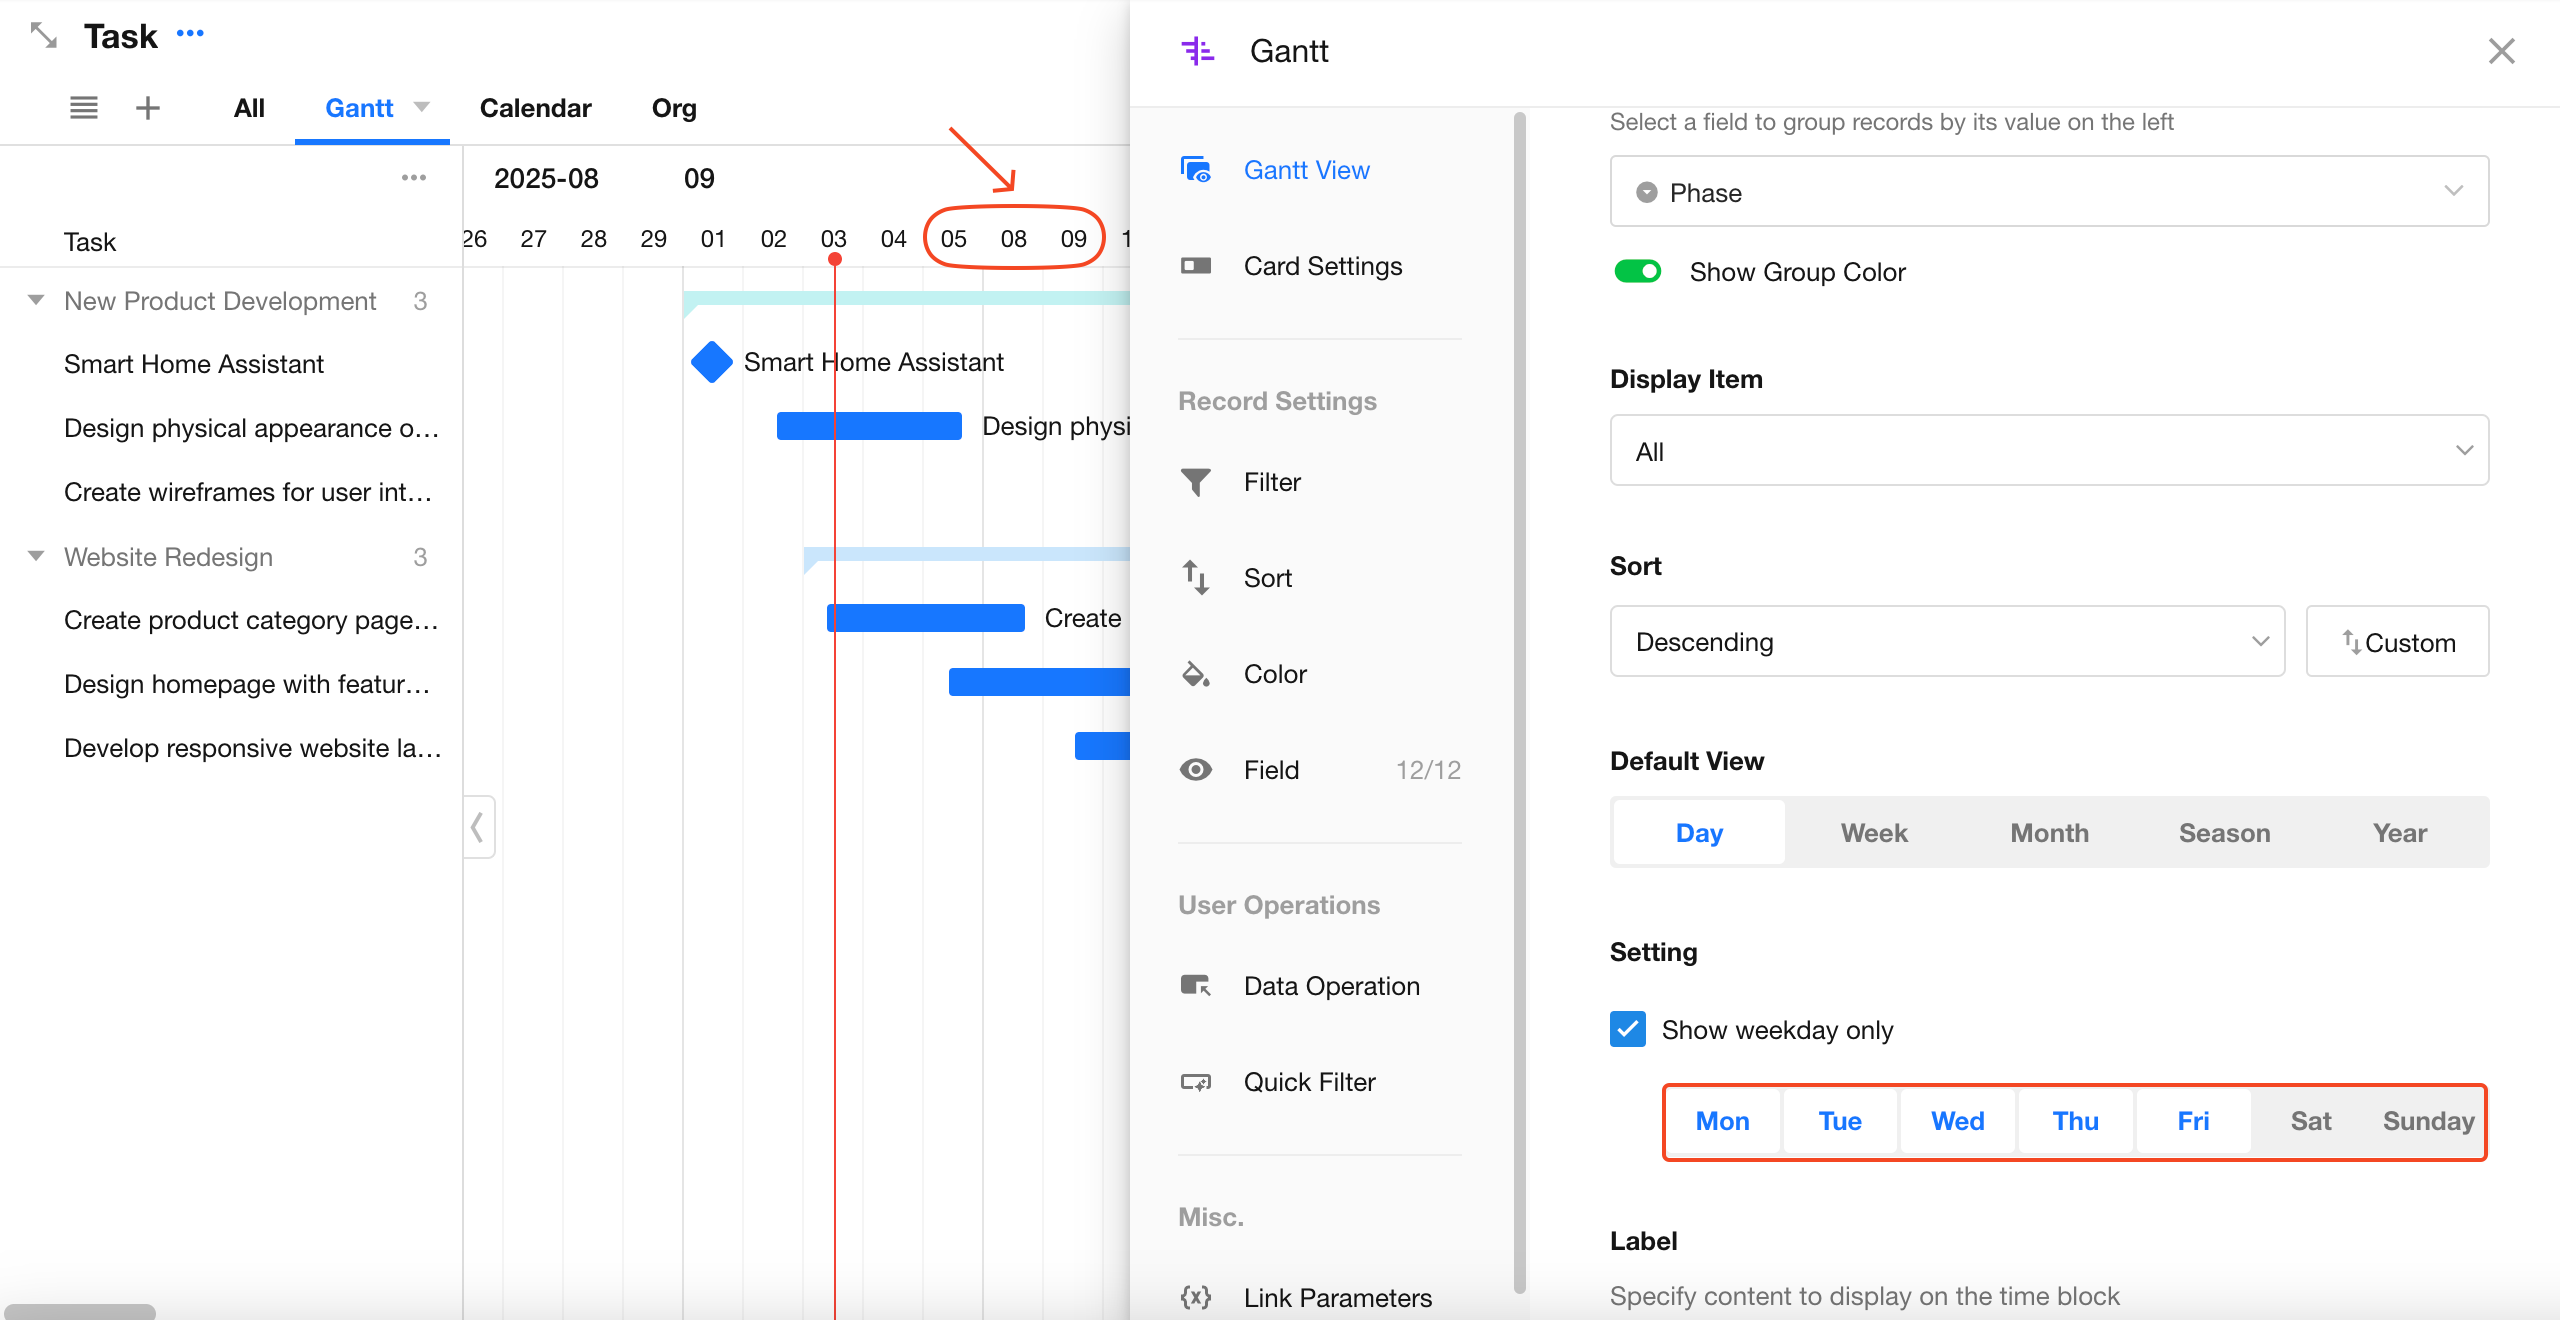Screen dimensions: 2560x1320
Task: Disable Show Group Color toggle
Action: pyautogui.click(x=1638, y=272)
